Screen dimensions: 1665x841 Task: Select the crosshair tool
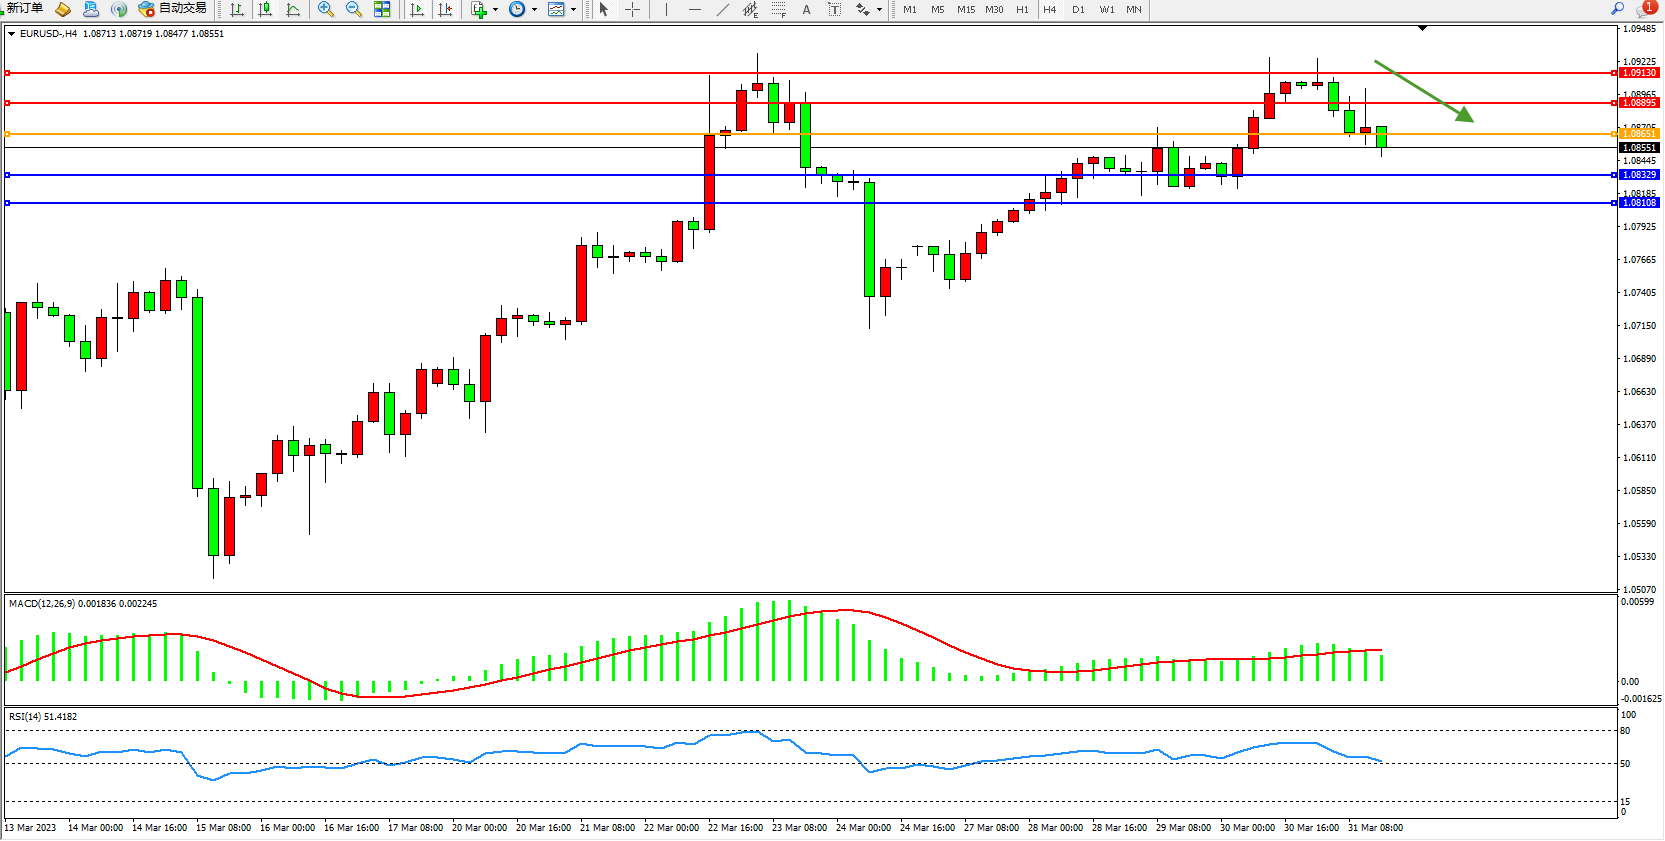coord(632,9)
